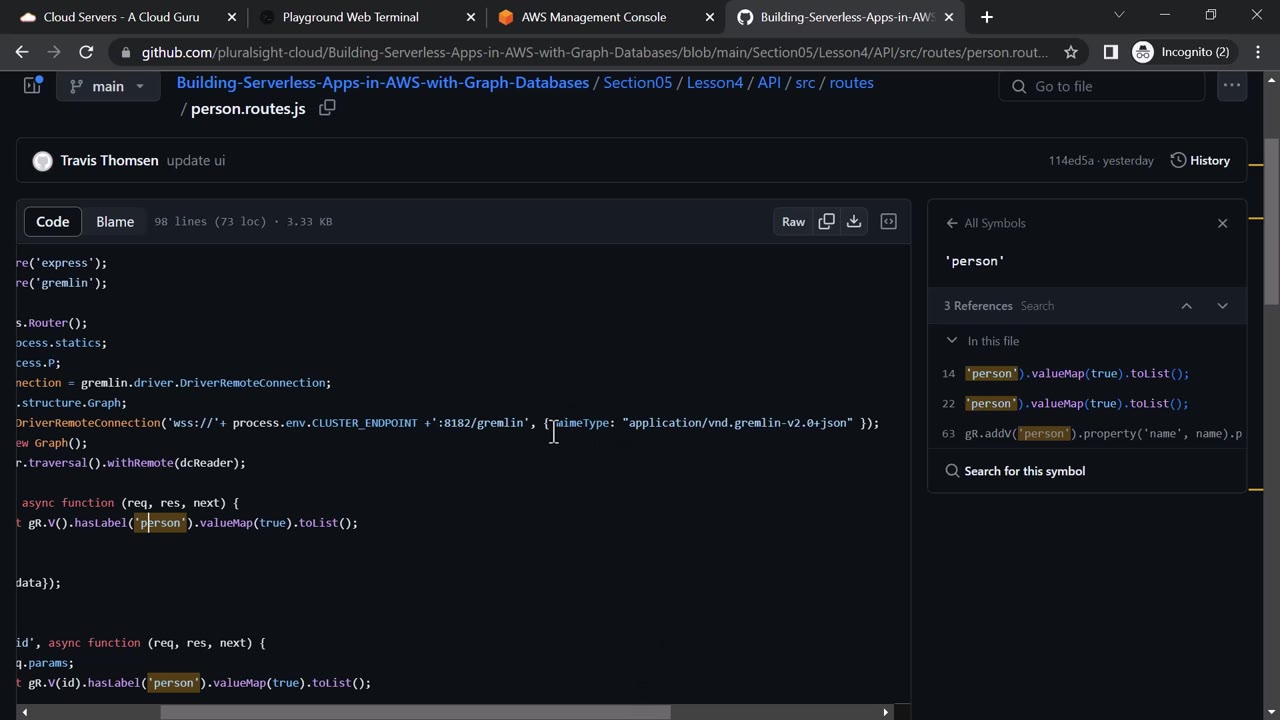Image resolution: width=1280 pixels, height=720 pixels.
Task: Jump to previous reference chevron
Action: tap(1186, 306)
